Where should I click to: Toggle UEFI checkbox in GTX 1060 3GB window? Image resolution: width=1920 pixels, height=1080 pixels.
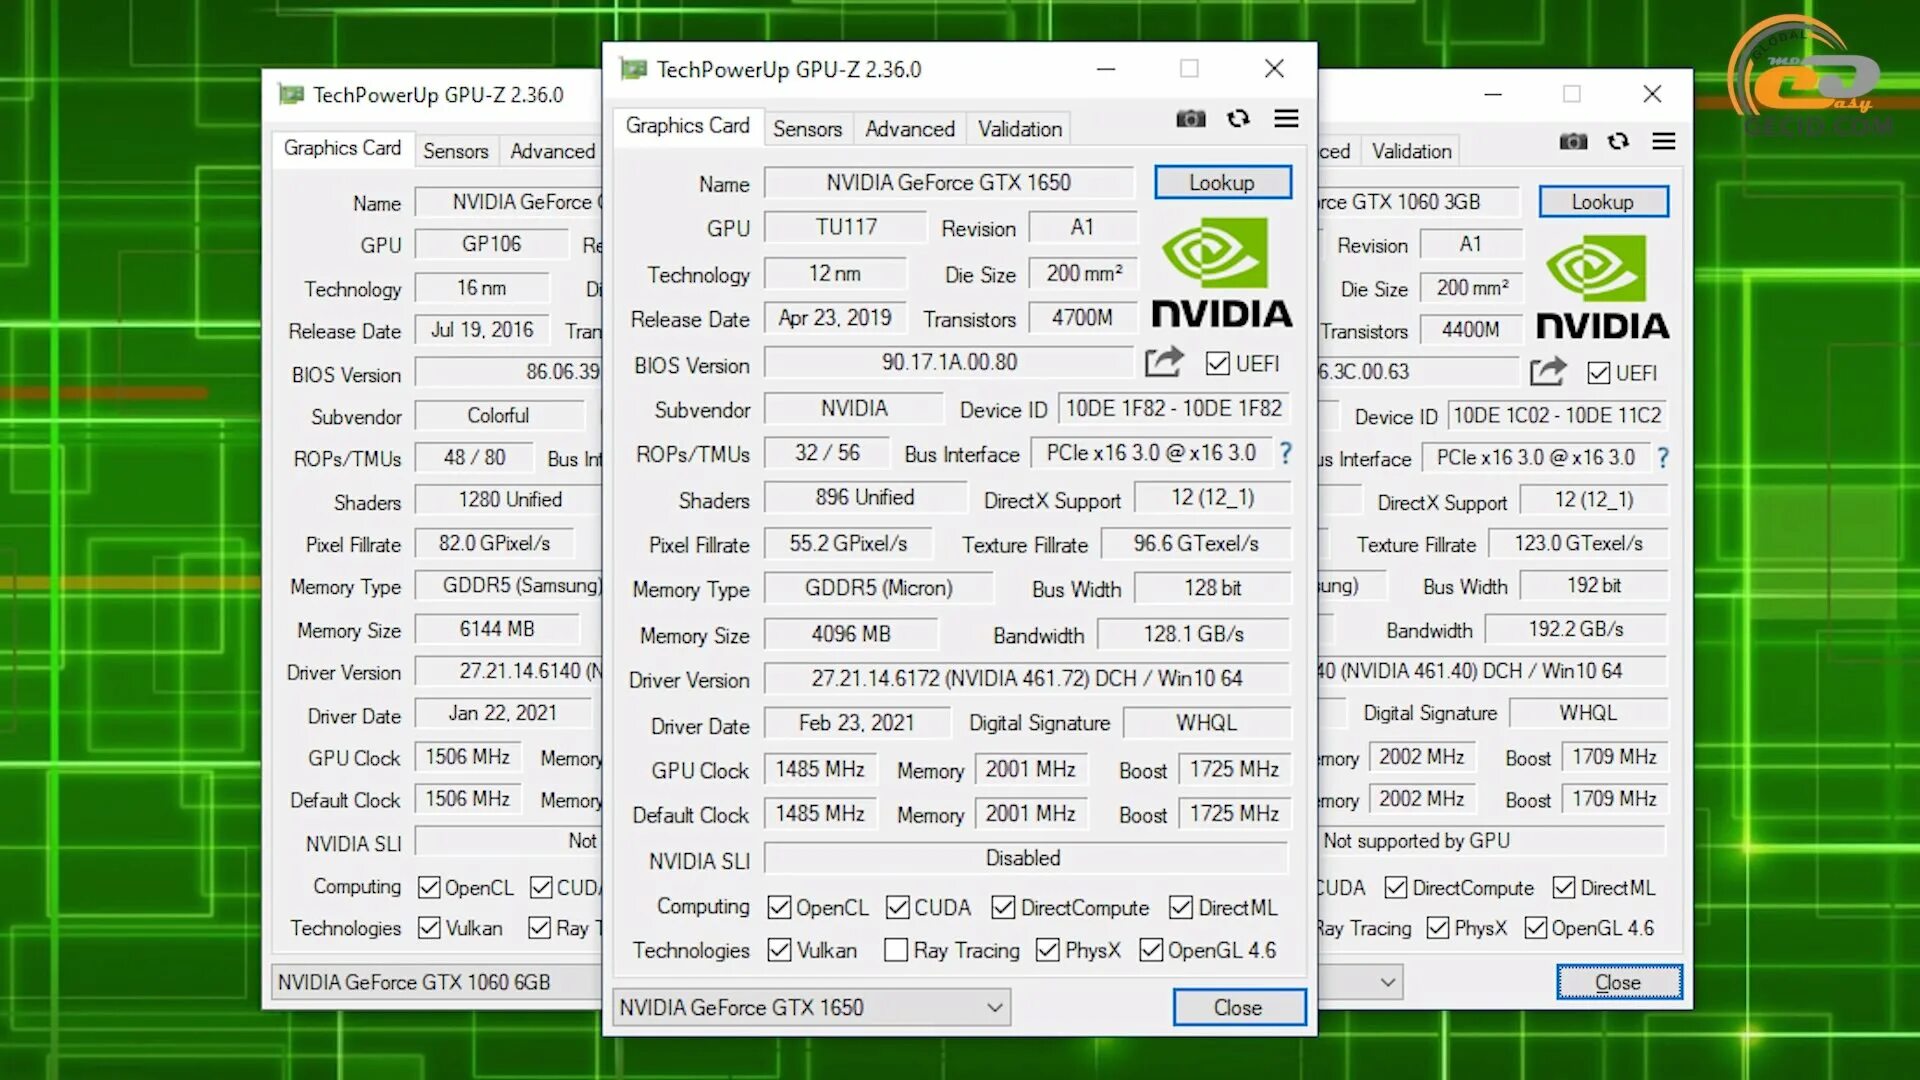point(1599,373)
